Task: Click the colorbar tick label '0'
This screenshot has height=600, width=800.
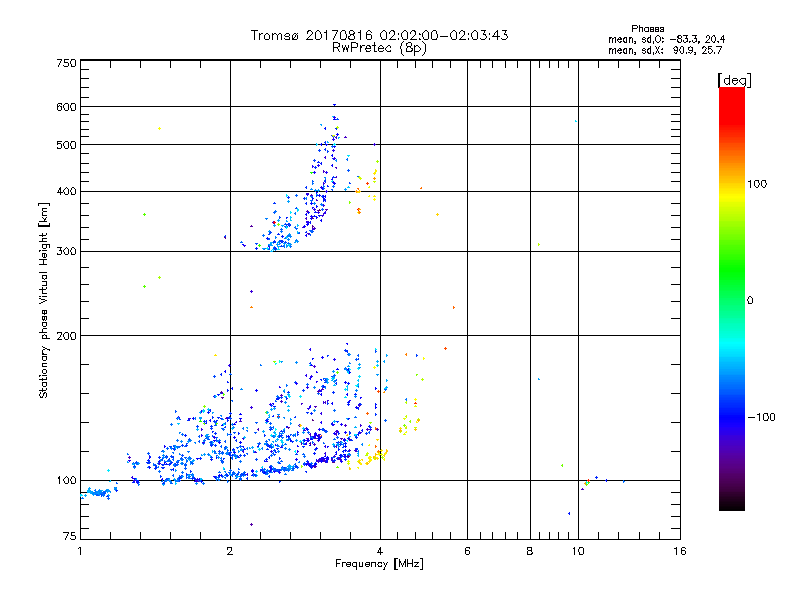Action: 750,300
